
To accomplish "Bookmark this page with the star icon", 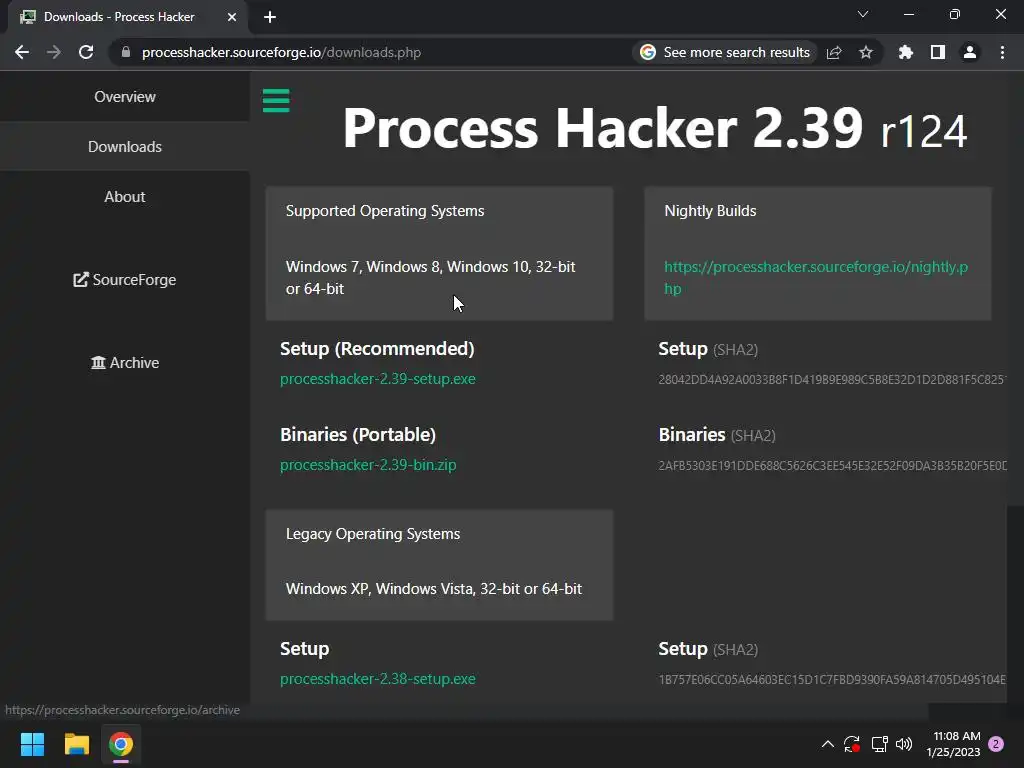I will [865, 52].
